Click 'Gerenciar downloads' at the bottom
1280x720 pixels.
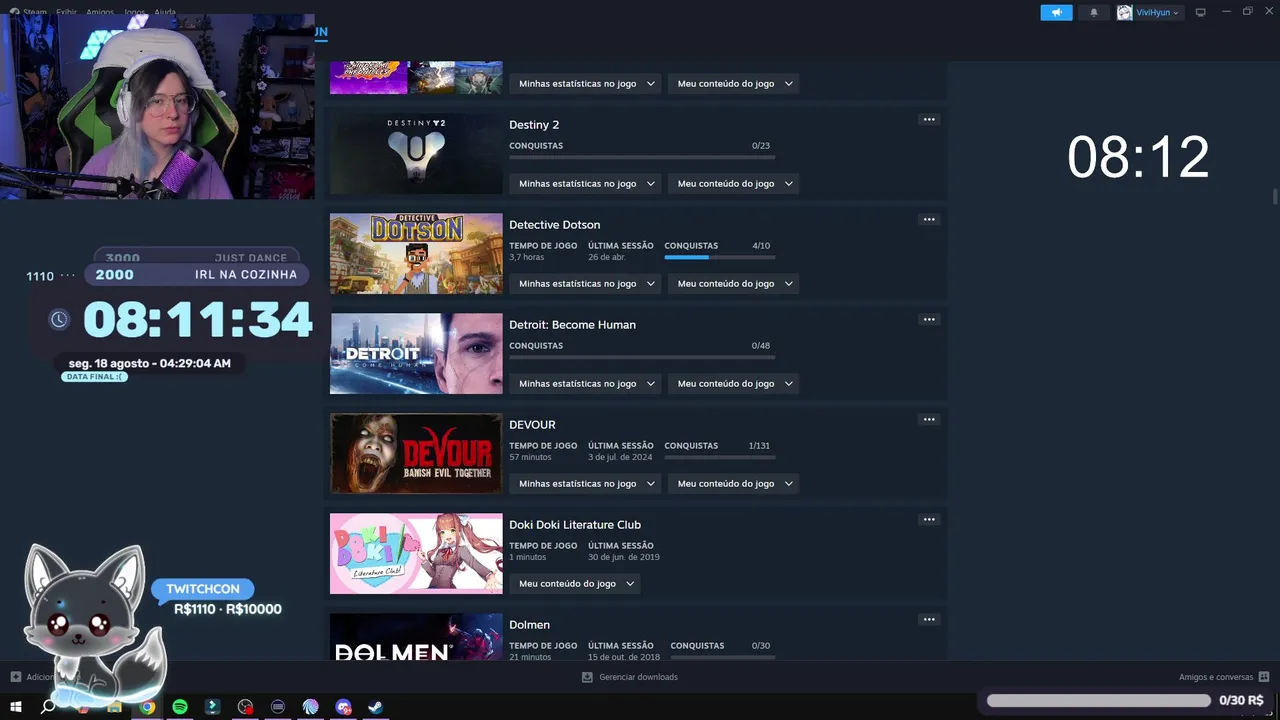pyautogui.click(x=638, y=677)
